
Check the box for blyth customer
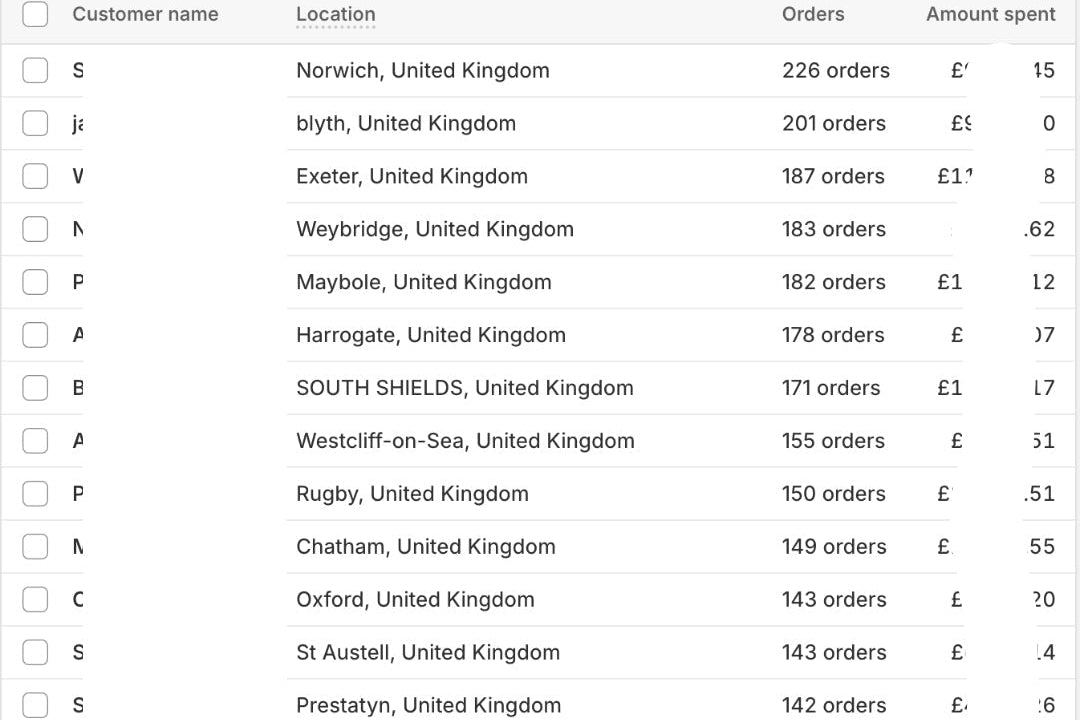(35, 123)
